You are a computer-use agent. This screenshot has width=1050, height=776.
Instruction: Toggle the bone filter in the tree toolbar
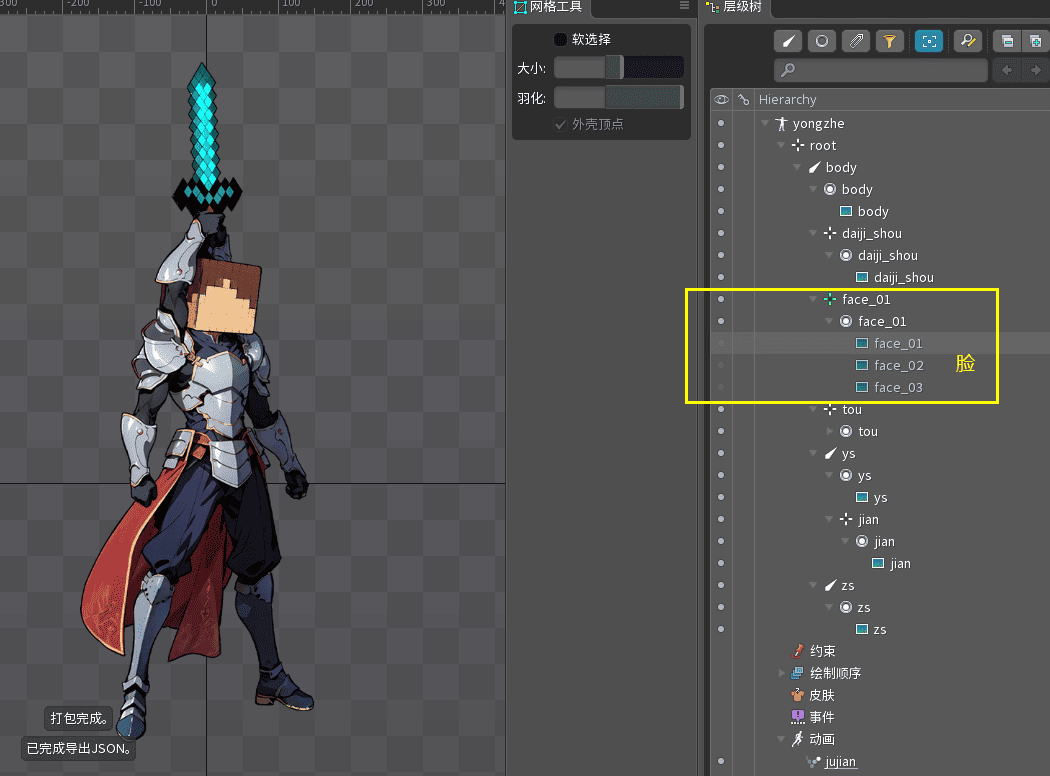(788, 41)
